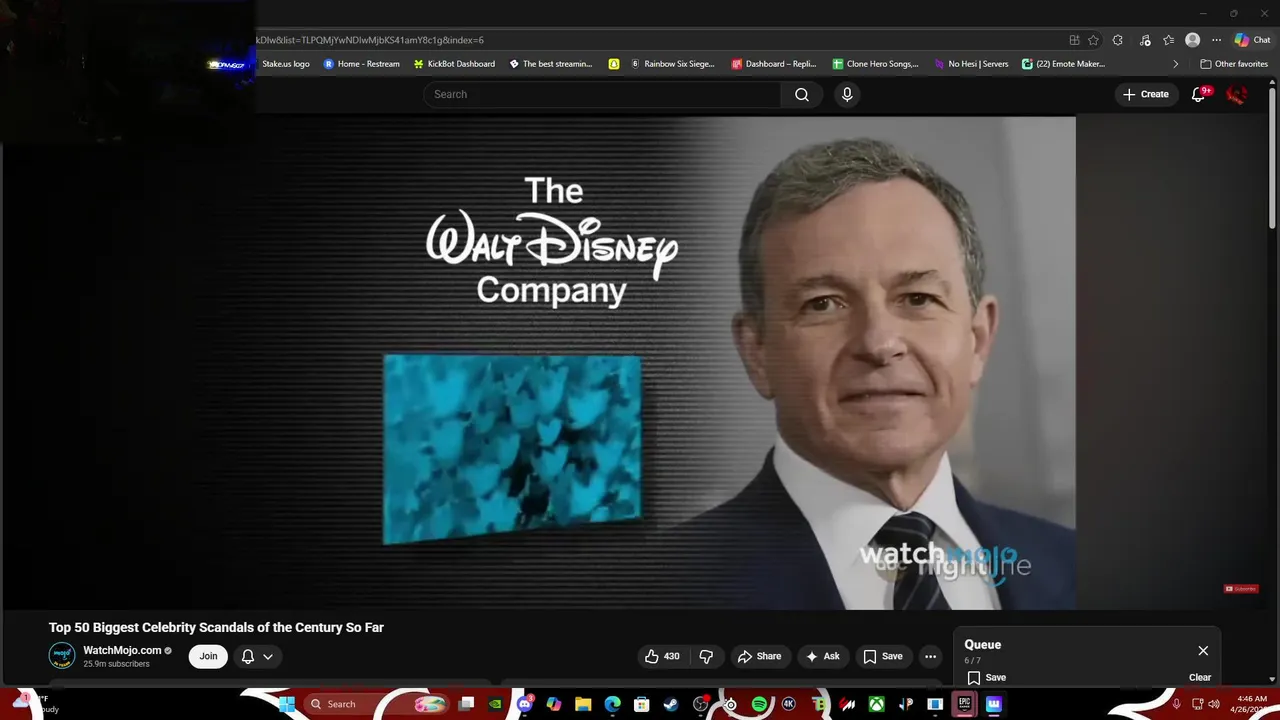Open Edge Settings and more menu

pos(1217,40)
